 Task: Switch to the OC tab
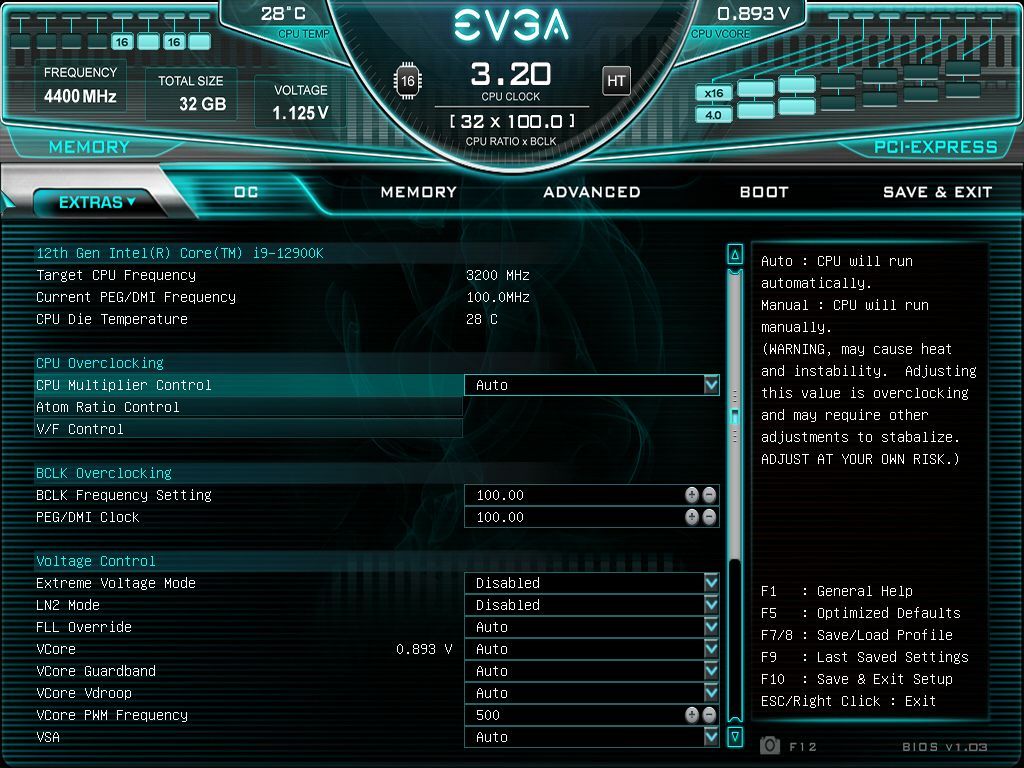tap(246, 192)
